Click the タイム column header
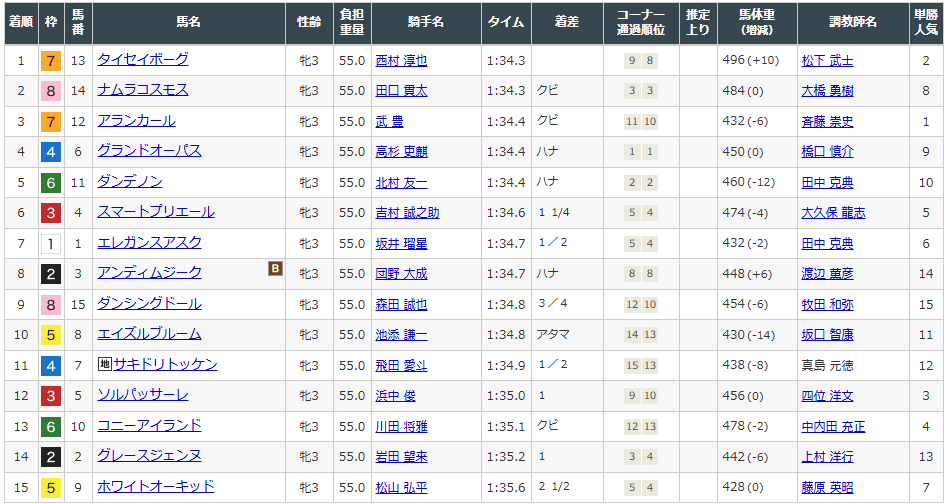The image size is (948, 504). click(505, 22)
